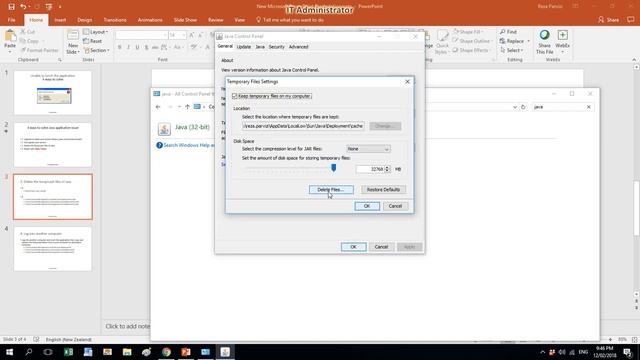
Task: Click the Underline formatting icon
Action: click(138, 48)
